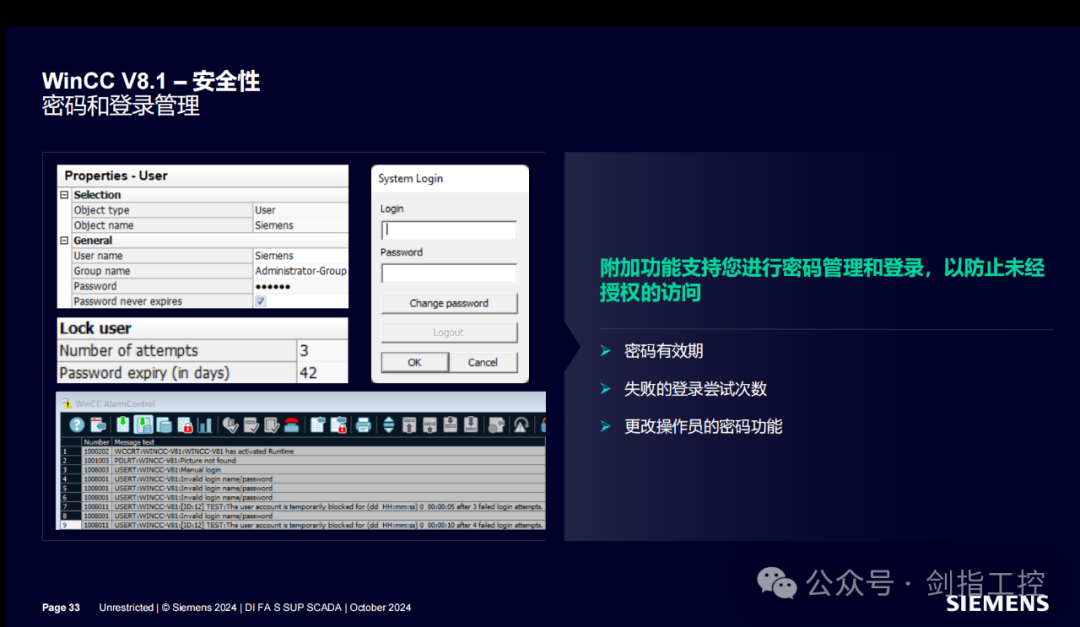Uncheck the Password never expires checkbox
The image size is (1080, 627).
pyautogui.click(x=259, y=301)
